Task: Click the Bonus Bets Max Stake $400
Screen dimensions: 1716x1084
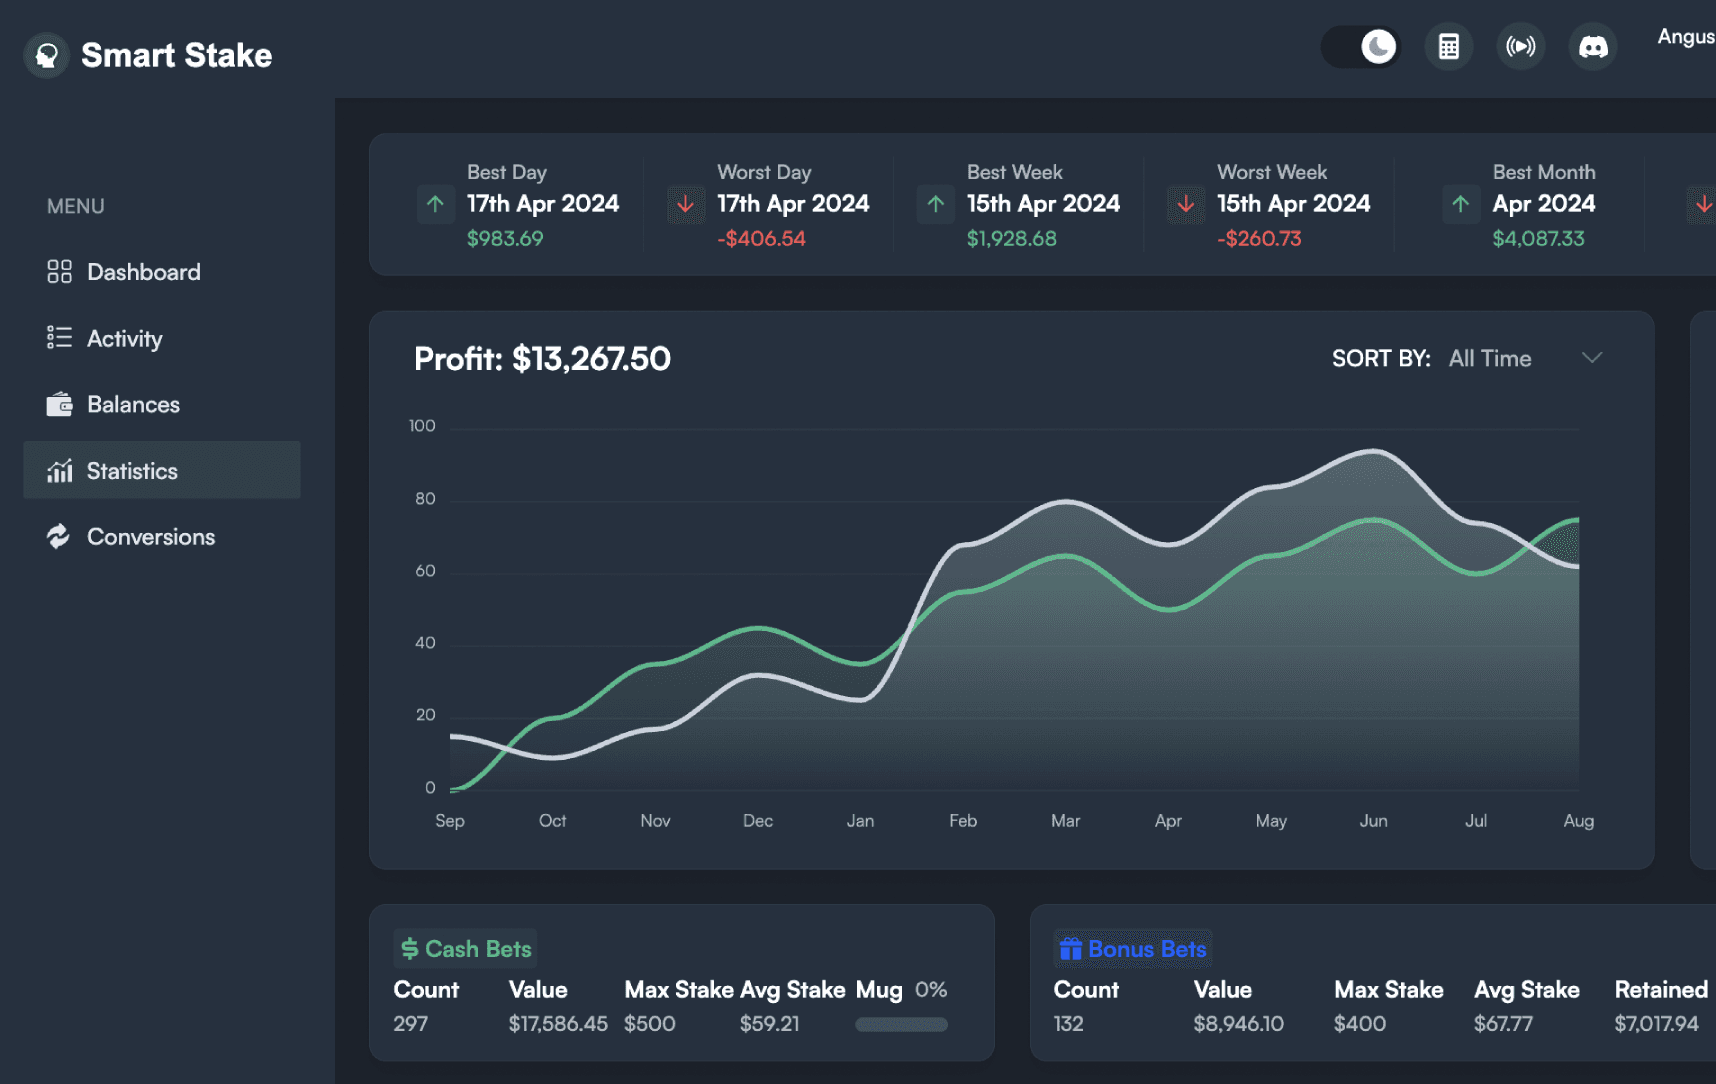Action: point(1360,1023)
